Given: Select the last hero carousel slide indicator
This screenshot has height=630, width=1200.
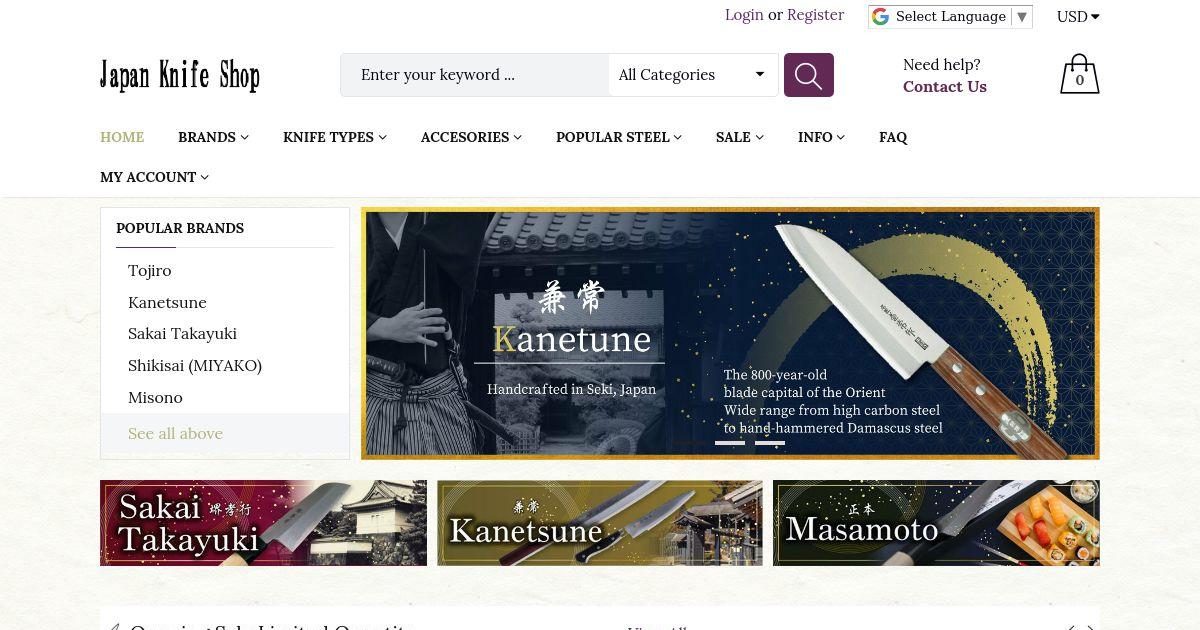Looking at the screenshot, I should (770, 442).
